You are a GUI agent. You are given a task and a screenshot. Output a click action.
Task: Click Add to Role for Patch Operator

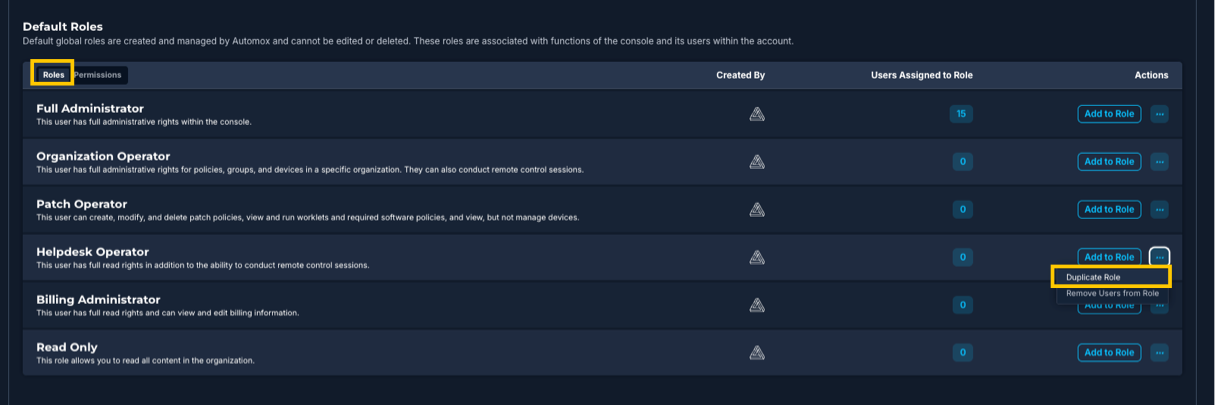(x=1109, y=209)
